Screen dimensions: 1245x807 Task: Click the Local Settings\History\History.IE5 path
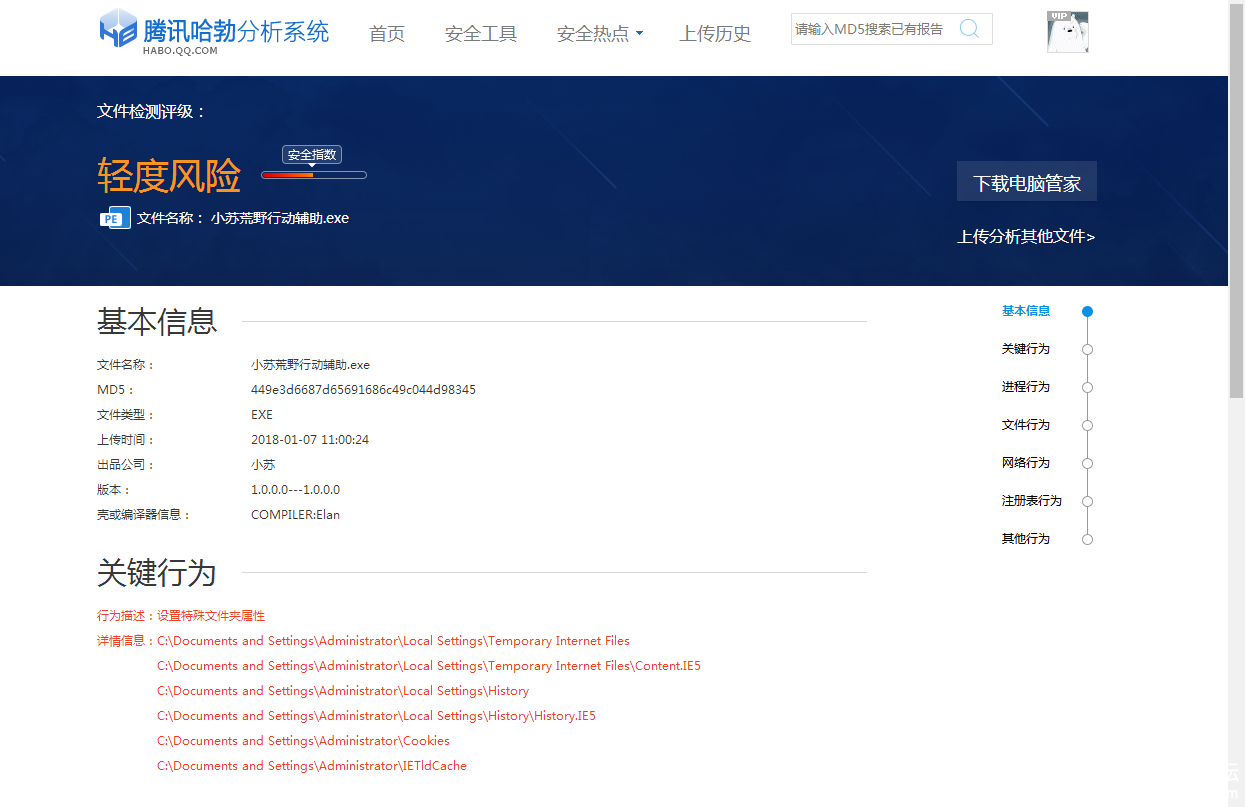pyautogui.click(x=376, y=716)
